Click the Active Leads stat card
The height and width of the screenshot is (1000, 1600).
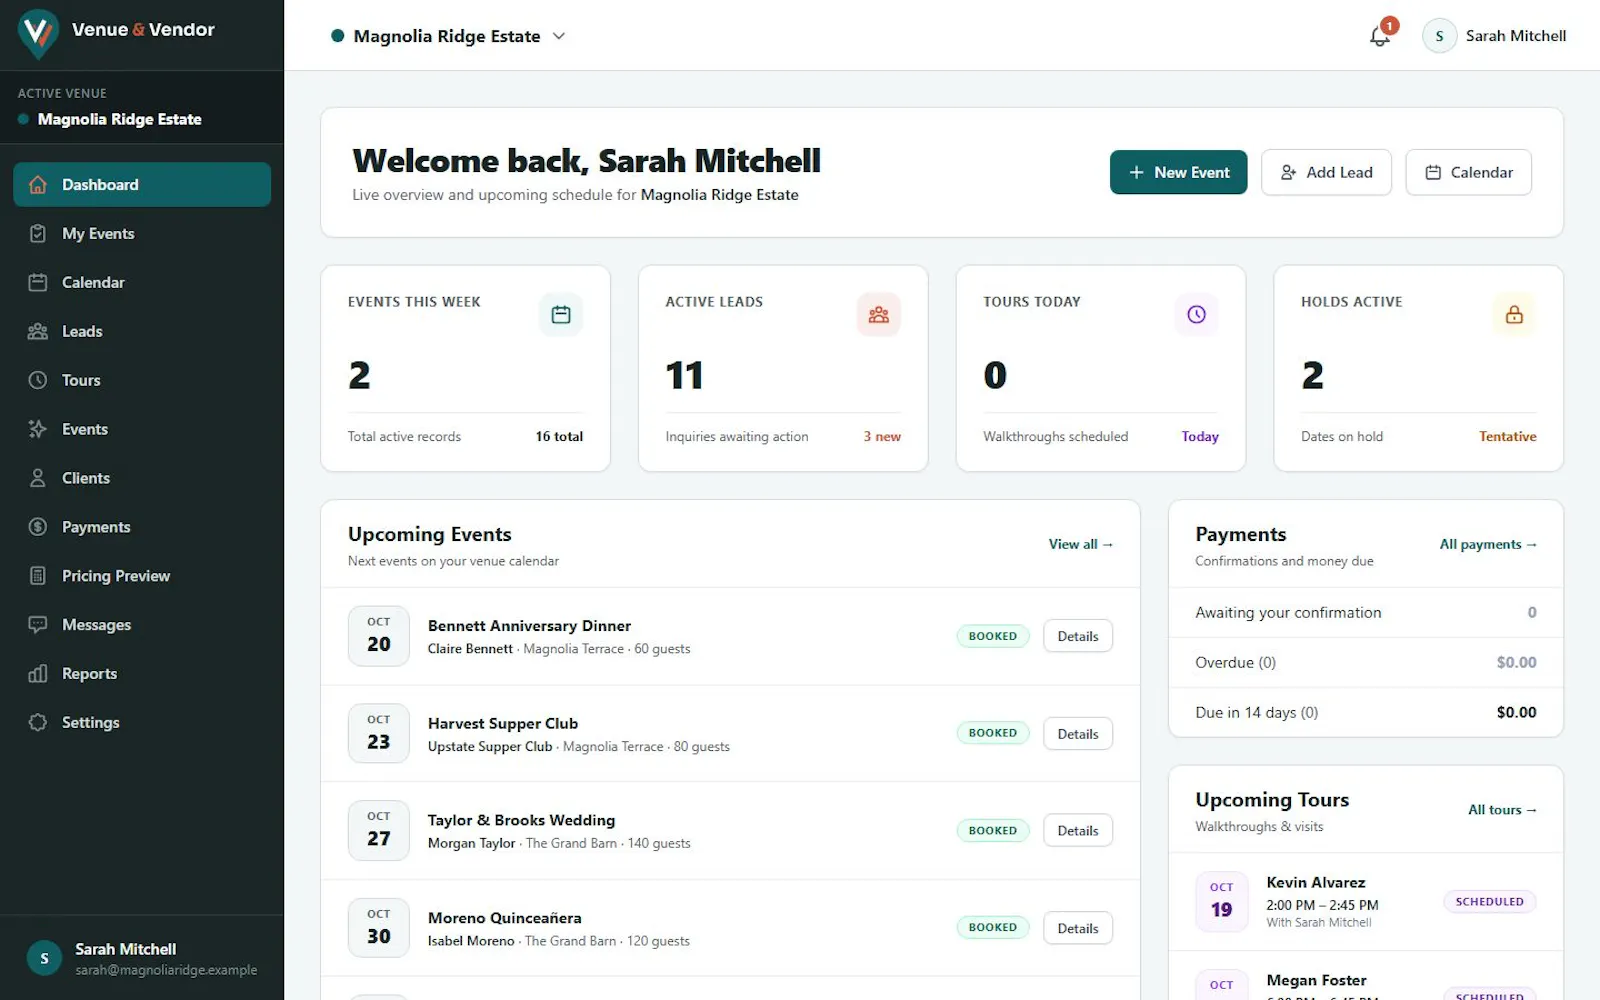coord(783,368)
